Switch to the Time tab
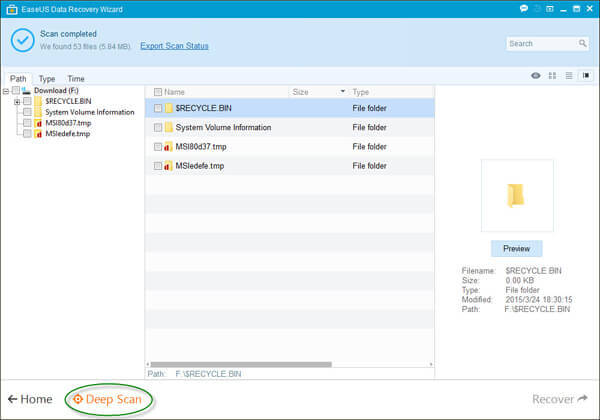Screen dimensions: 600x420 click(x=76, y=78)
